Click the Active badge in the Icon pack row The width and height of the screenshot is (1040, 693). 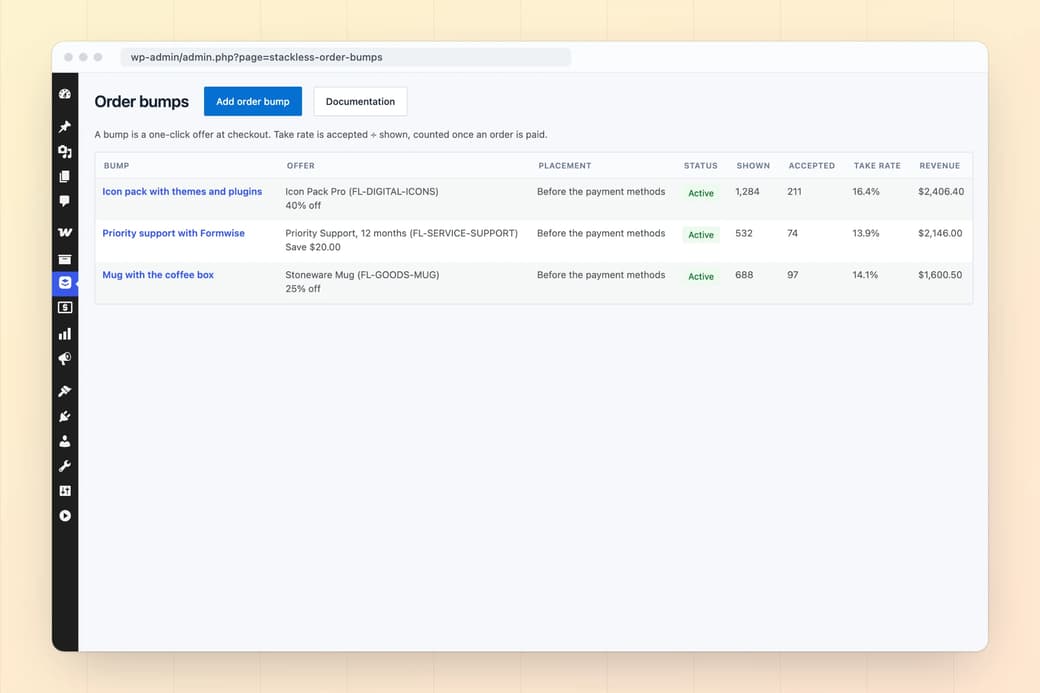point(700,193)
